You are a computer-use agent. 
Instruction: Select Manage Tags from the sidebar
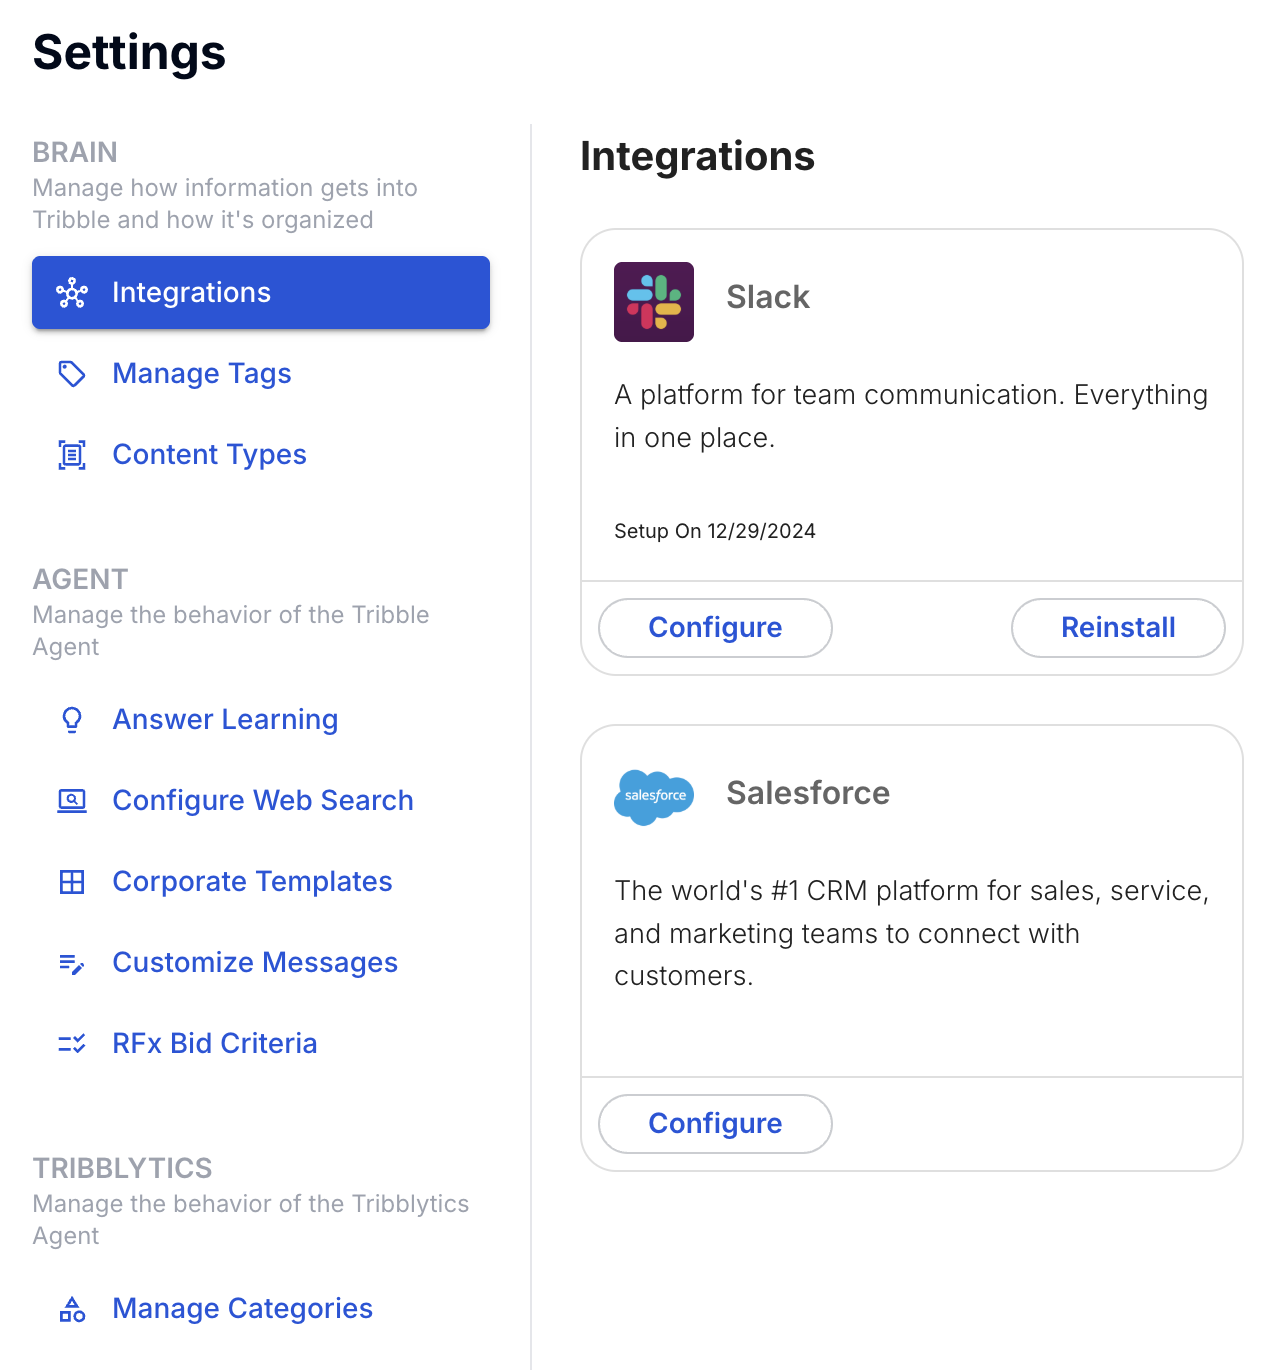(x=201, y=374)
